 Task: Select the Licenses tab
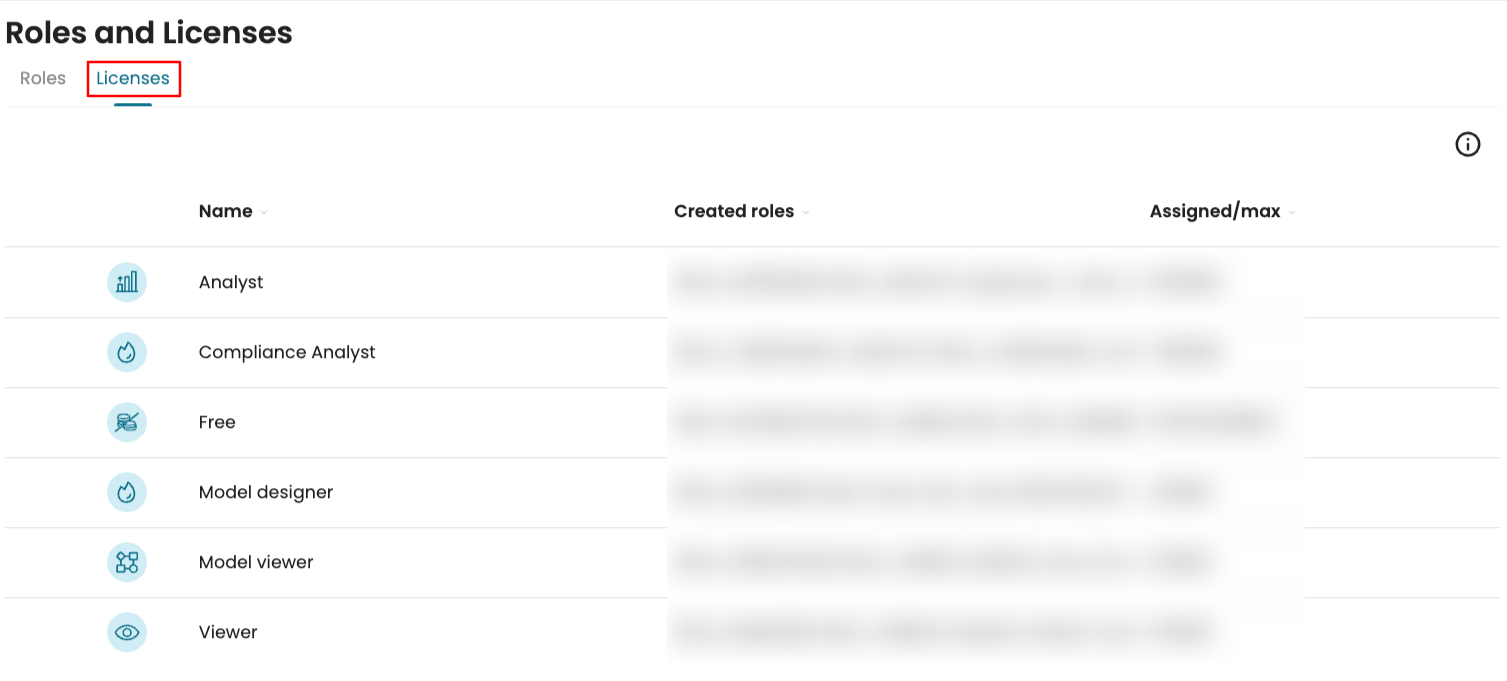tap(133, 78)
